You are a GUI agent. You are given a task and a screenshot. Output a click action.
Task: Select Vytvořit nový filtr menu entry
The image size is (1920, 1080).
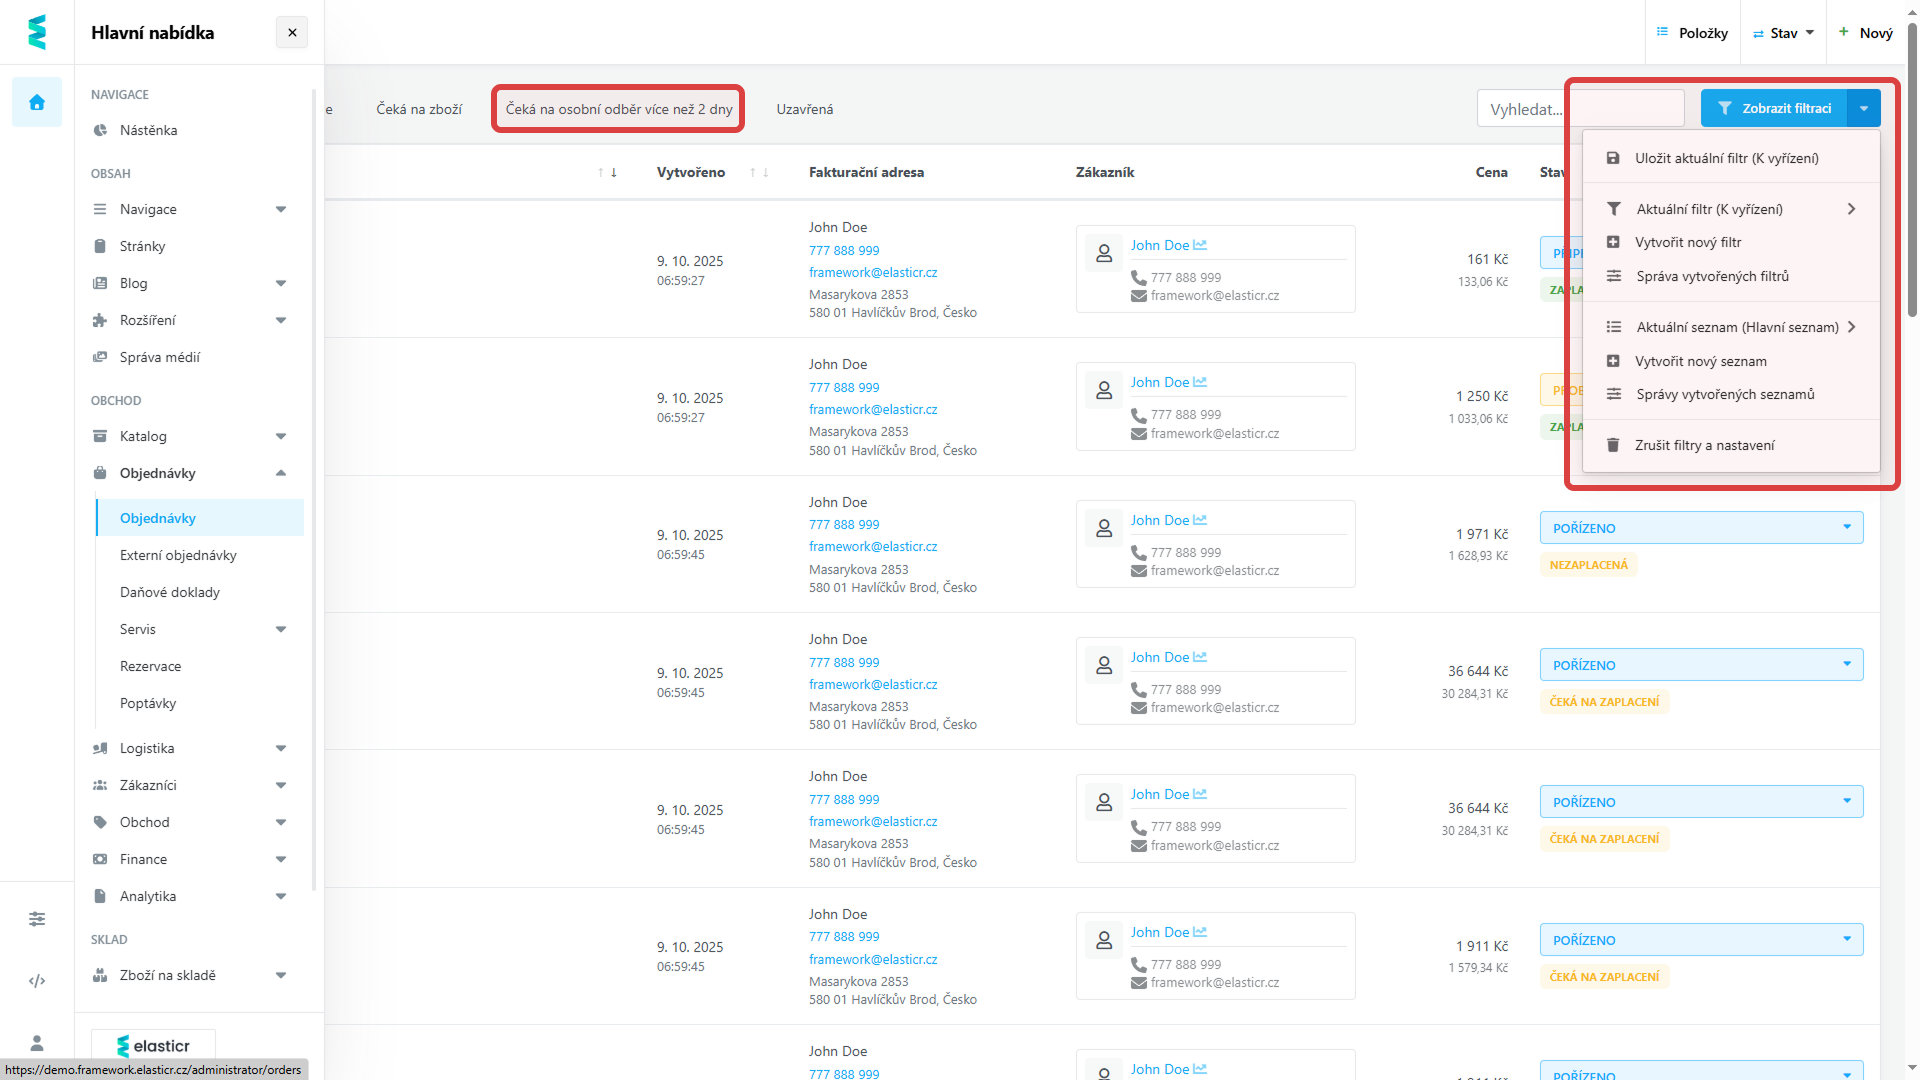(x=1688, y=242)
